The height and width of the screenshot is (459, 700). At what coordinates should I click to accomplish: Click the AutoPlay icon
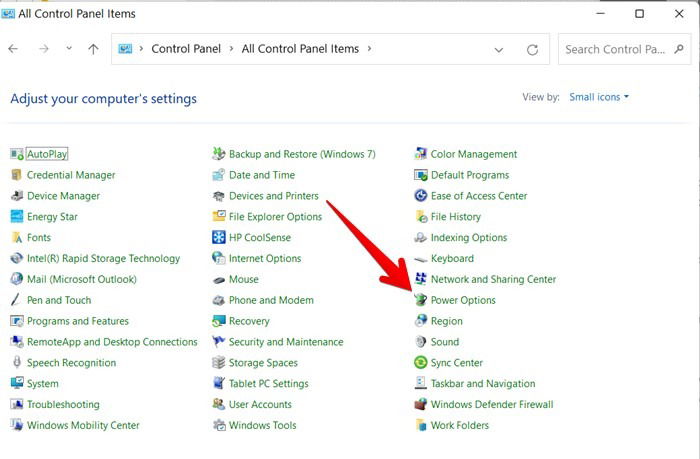pos(17,154)
